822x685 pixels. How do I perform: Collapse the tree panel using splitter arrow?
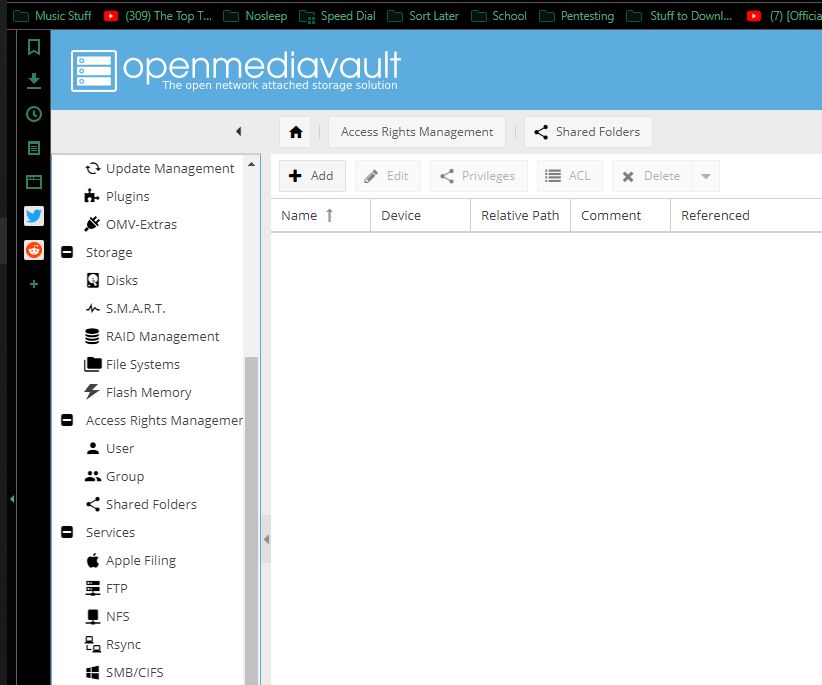pyautogui.click(x=266, y=539)
